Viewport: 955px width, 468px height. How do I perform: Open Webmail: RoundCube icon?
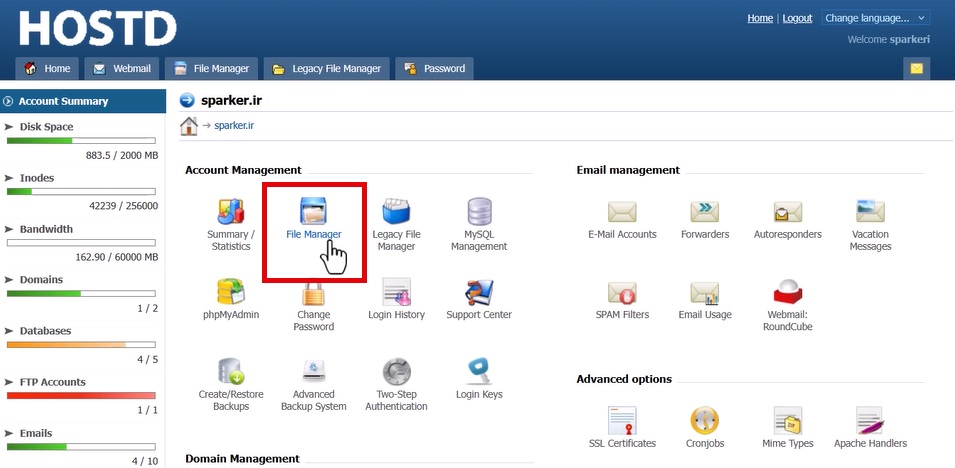[x=788, y=292]
